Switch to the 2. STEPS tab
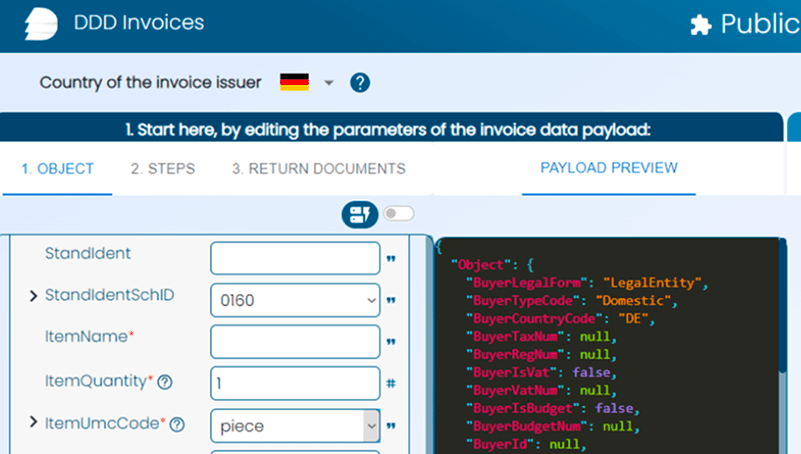Image resolution: width=801 pixels, height=454 pixels. [162, 169]
